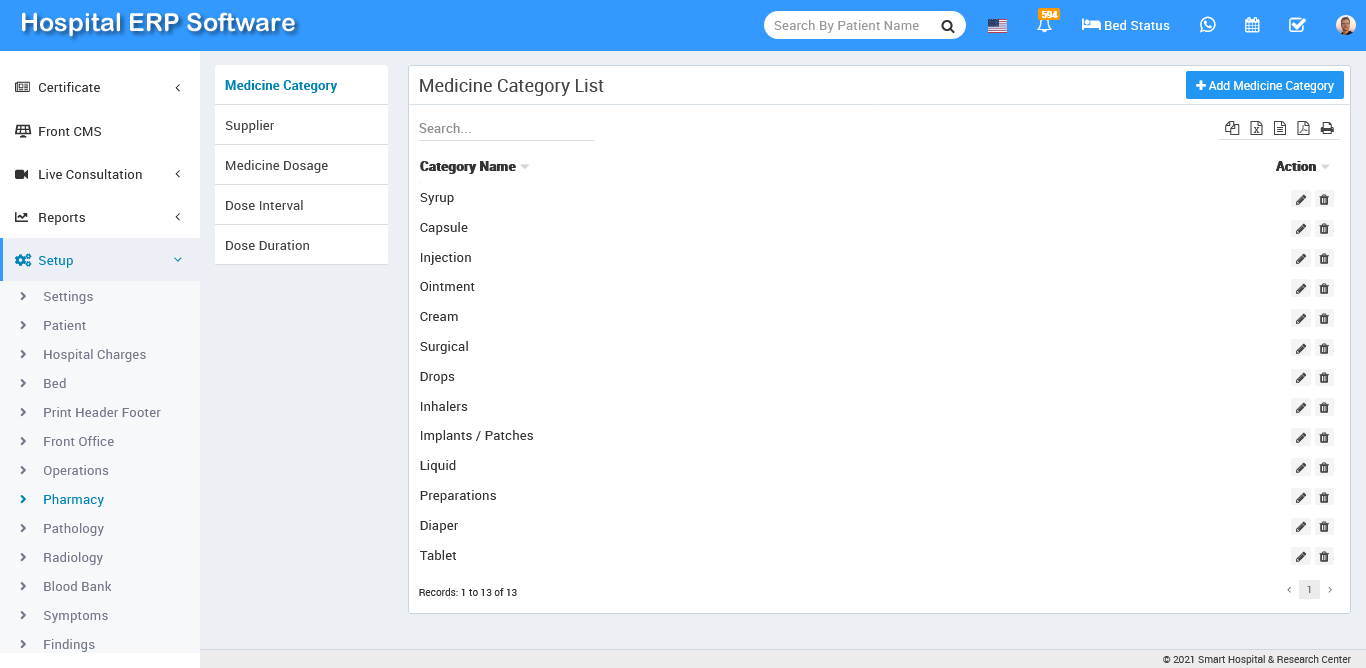1366x668 pixels.
Task: Click Add Medicine Category button
Action: pyautogui.click(x=1265, y=85)
